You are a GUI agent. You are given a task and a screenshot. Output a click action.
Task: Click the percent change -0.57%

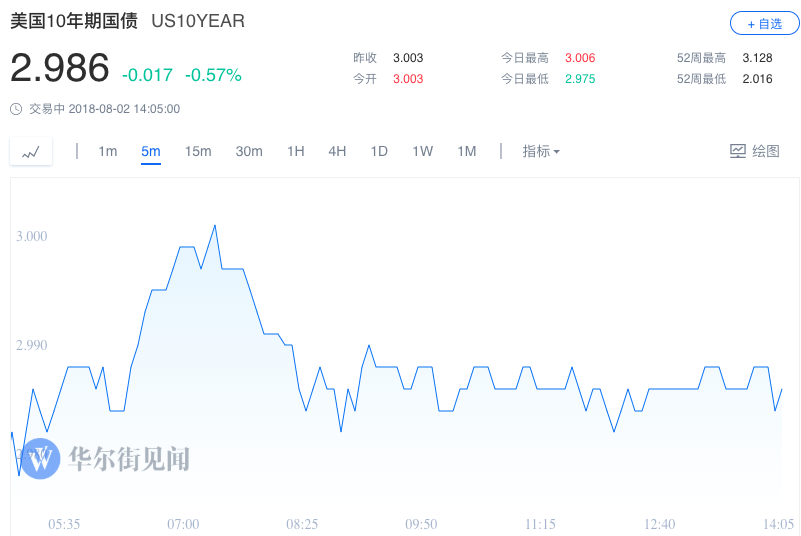[x=213, y=75]
